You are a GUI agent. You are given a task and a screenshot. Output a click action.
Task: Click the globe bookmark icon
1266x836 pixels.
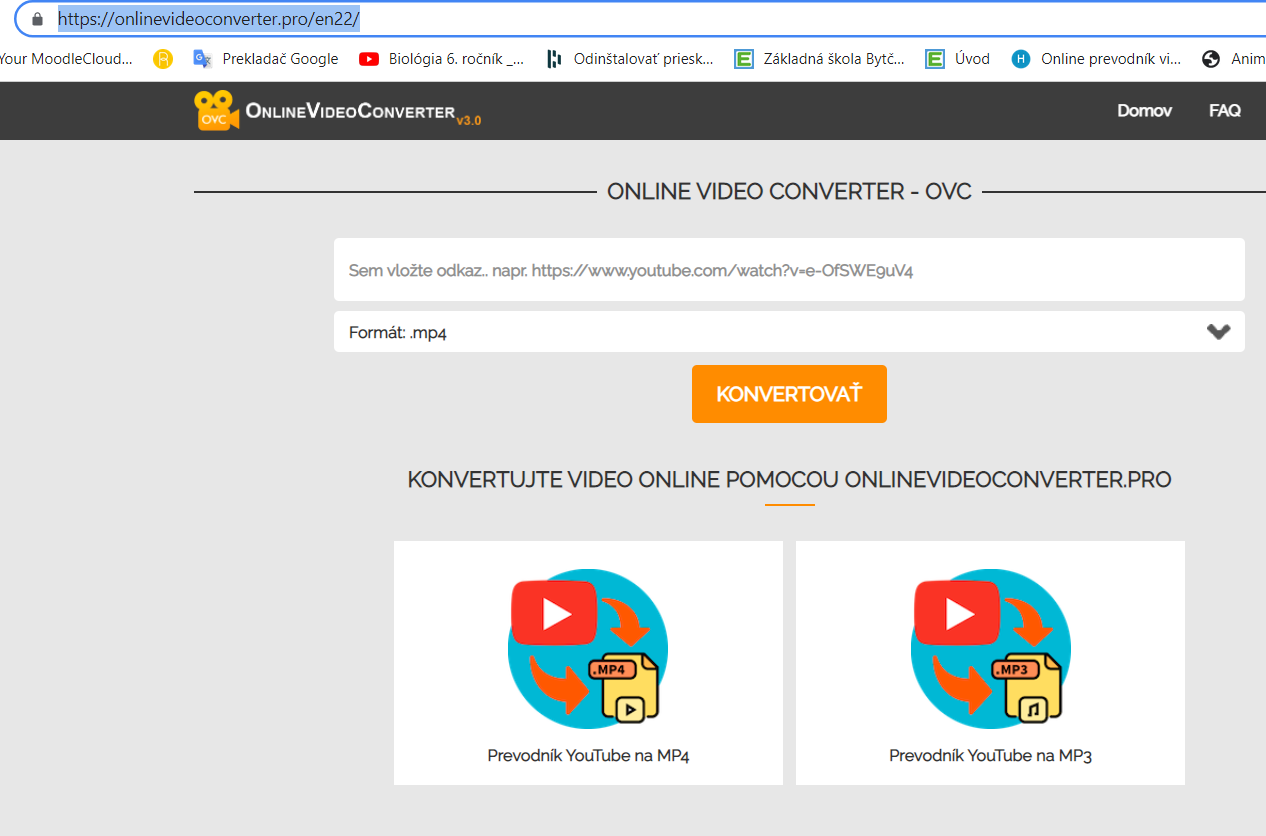coord(1211,59)
